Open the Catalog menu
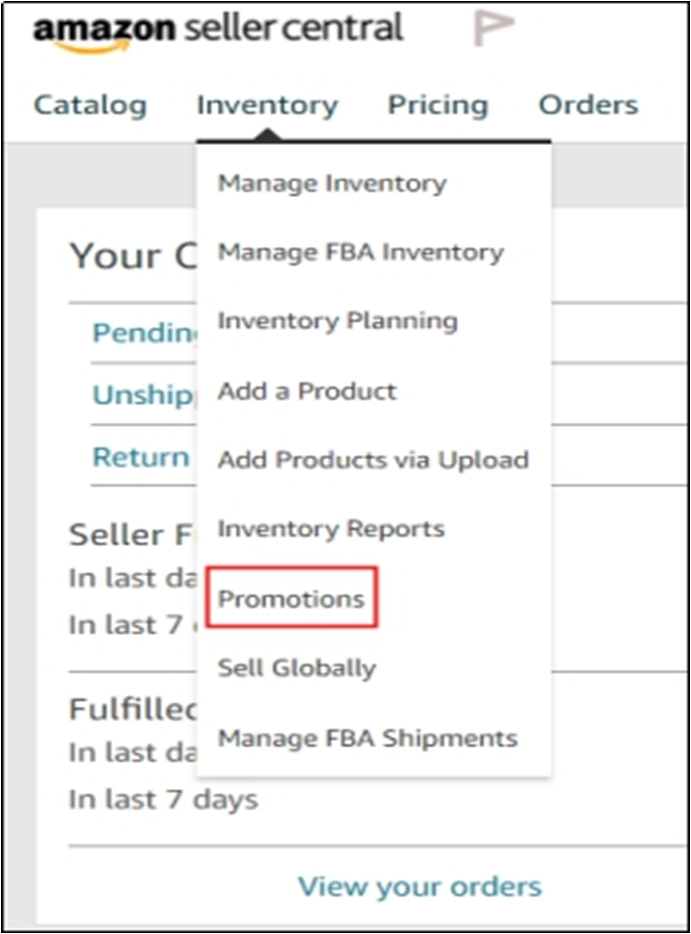 click(x=90, y=105)
